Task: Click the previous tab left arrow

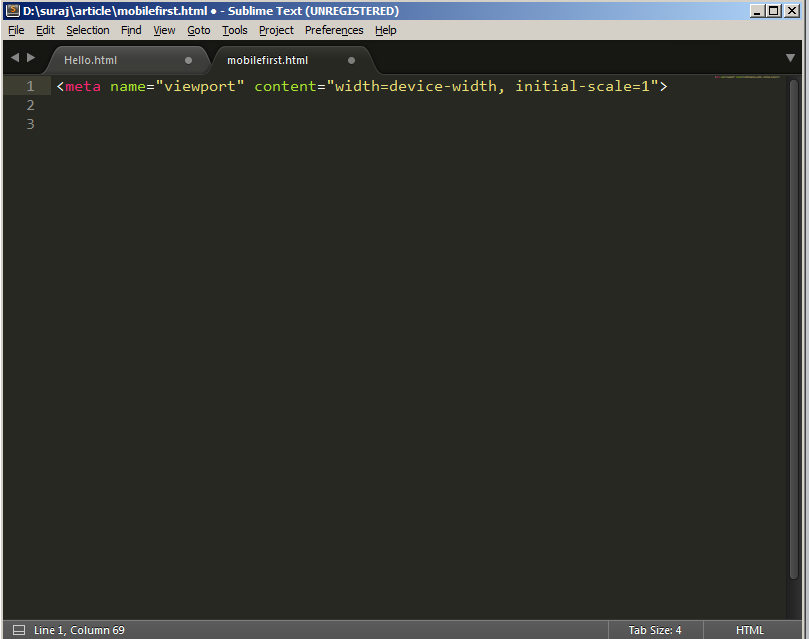Action: (15, 58)
